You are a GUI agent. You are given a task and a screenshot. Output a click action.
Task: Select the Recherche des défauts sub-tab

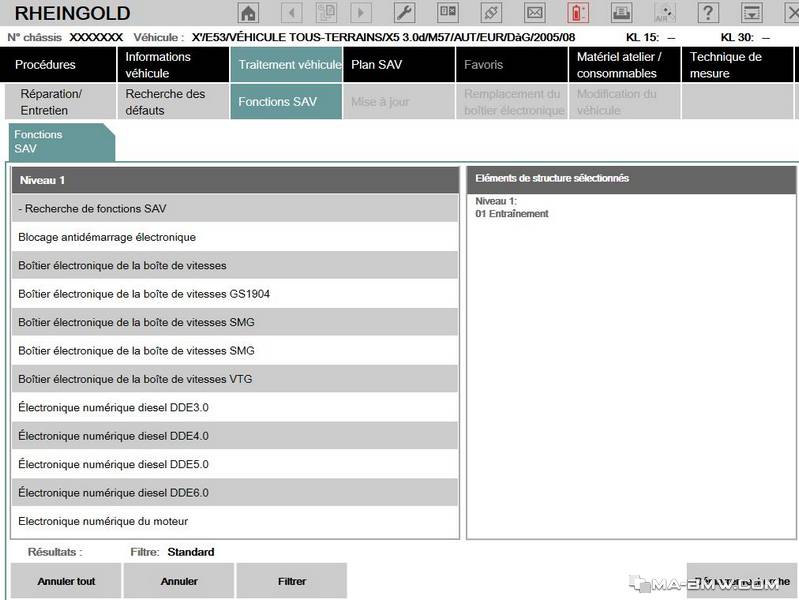pyautogui.click(x=173, y=102)
